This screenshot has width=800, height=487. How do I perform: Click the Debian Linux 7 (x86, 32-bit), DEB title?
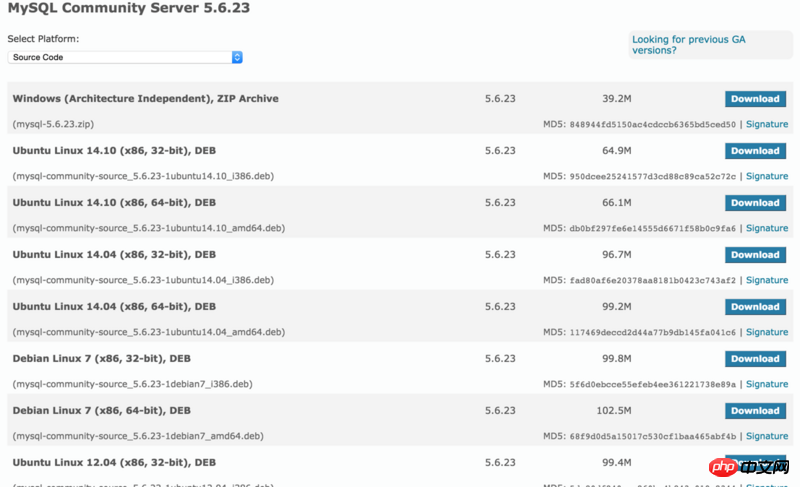click(102, 358)
